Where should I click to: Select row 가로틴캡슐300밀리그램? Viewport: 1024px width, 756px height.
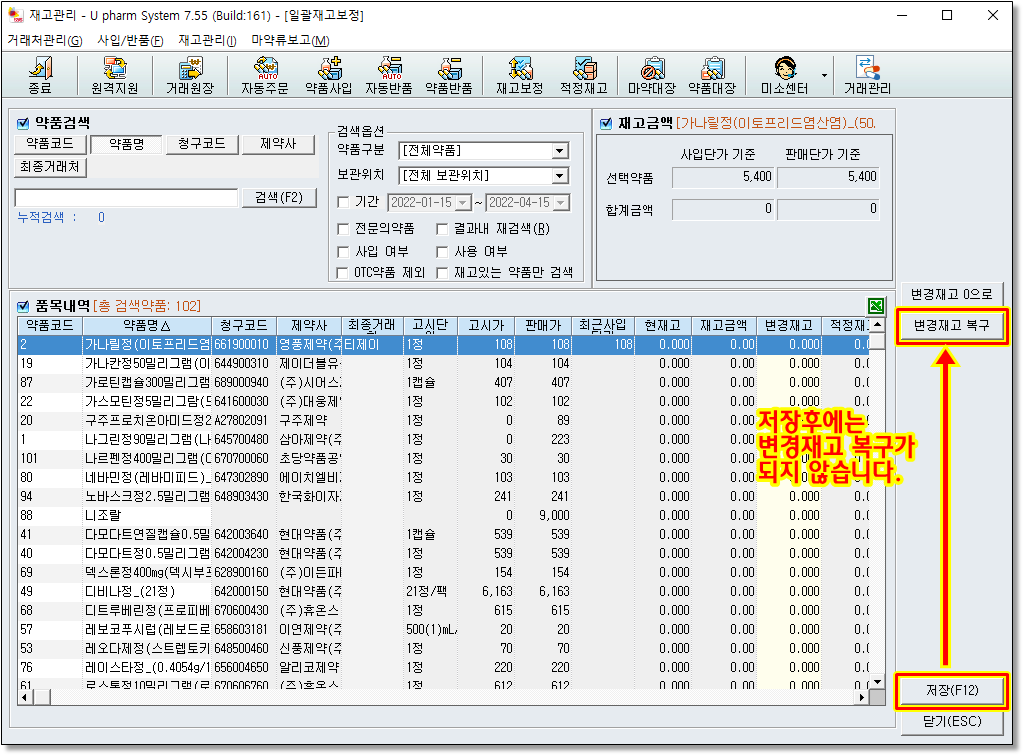[x=444, y=383]
